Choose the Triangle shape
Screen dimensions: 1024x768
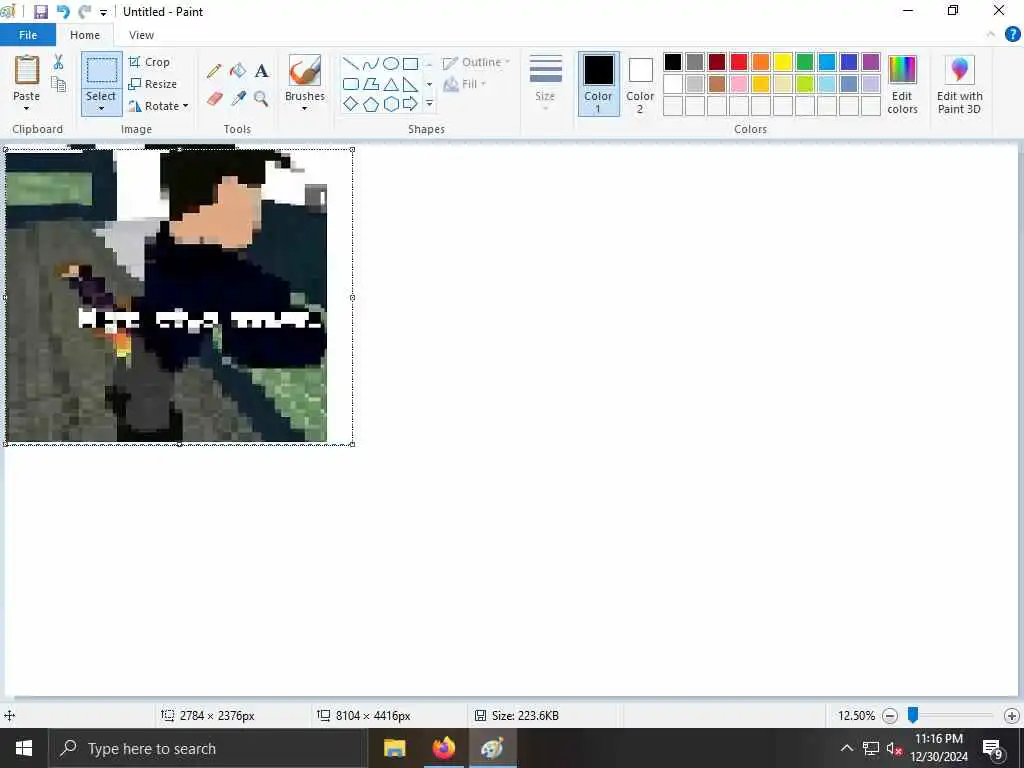(x=391, y=84)
